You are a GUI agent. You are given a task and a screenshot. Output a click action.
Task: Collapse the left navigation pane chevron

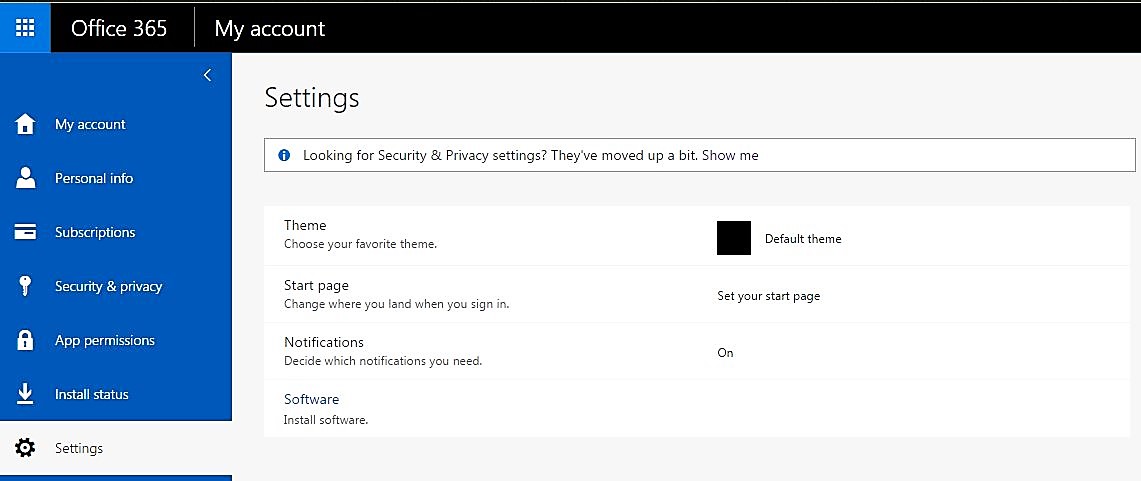click(207, 75)
